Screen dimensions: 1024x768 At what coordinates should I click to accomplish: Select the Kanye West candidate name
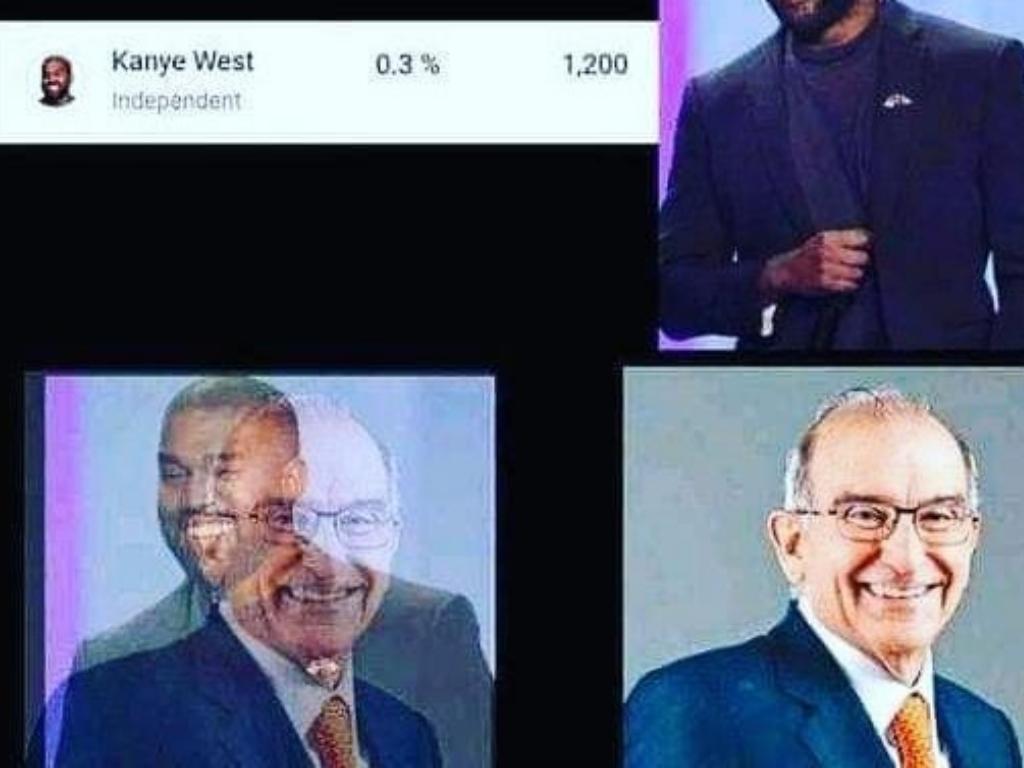[x=183, y=61]
